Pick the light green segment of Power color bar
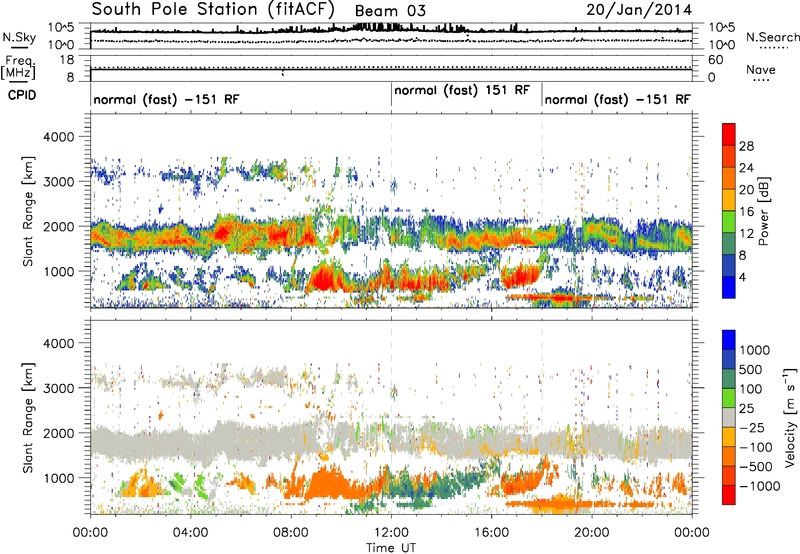 (729, 222)
